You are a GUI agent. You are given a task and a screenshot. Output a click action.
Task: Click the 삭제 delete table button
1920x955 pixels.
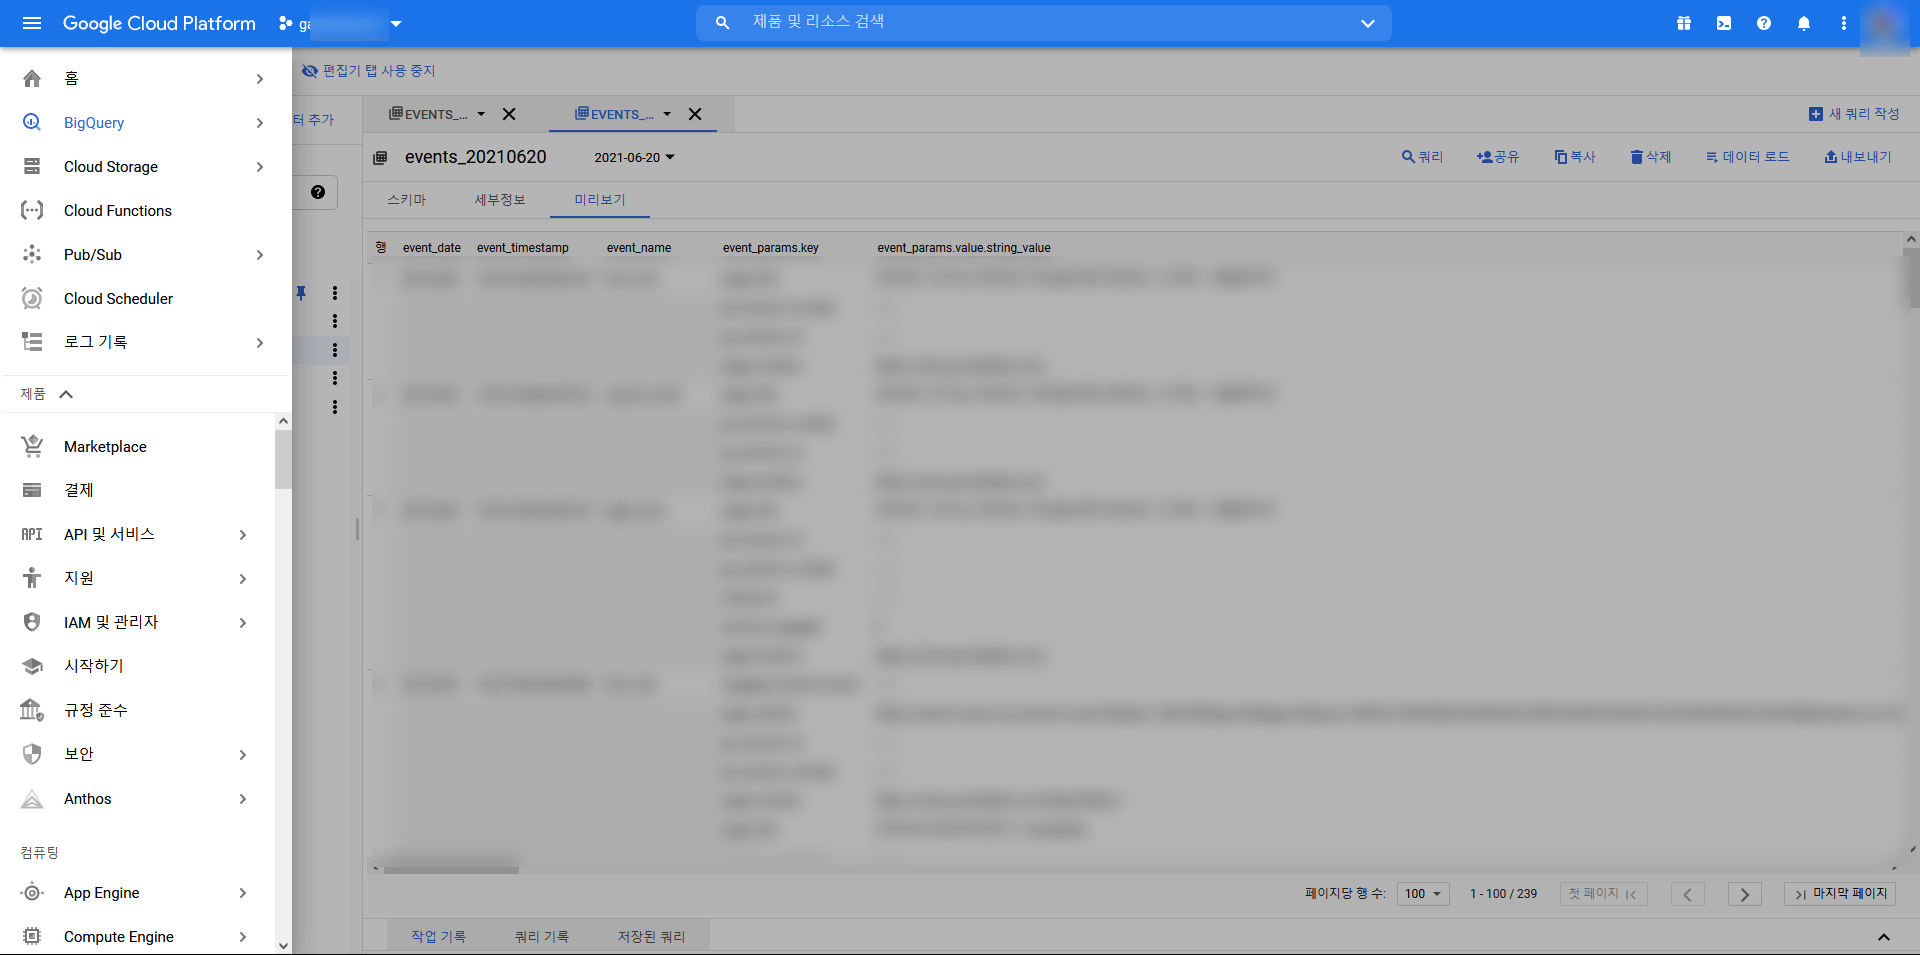click(x=1651, y=157)
